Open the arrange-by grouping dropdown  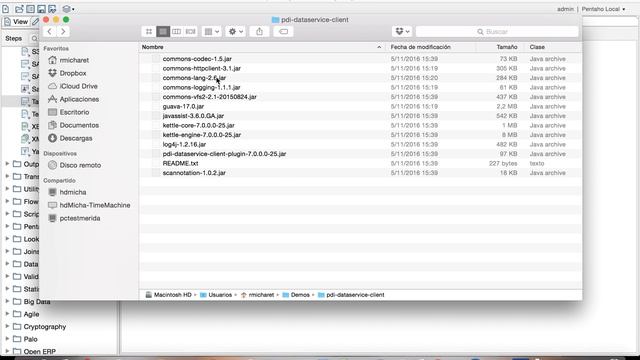pos(211,31)
